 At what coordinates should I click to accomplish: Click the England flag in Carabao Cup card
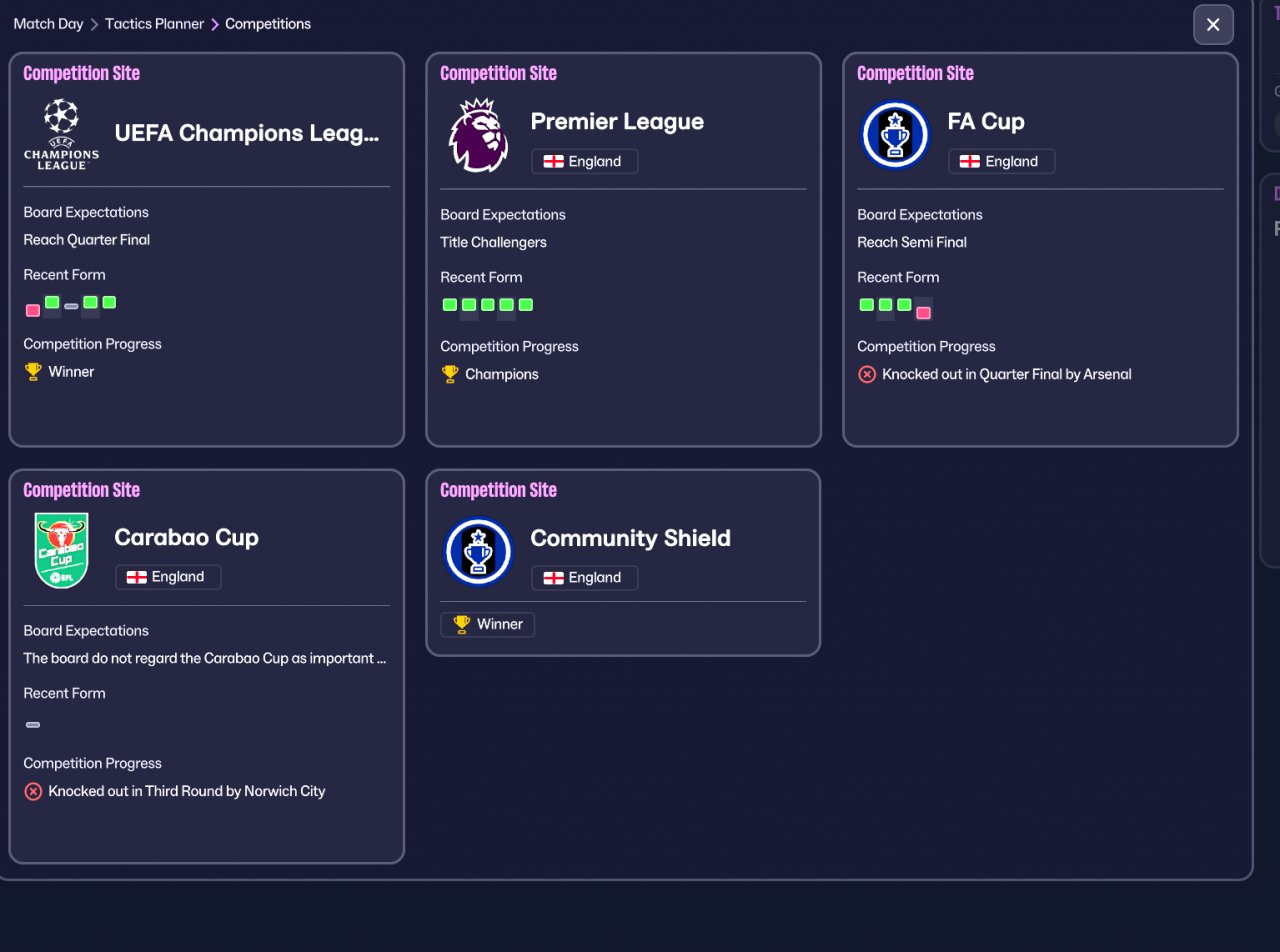137,577
